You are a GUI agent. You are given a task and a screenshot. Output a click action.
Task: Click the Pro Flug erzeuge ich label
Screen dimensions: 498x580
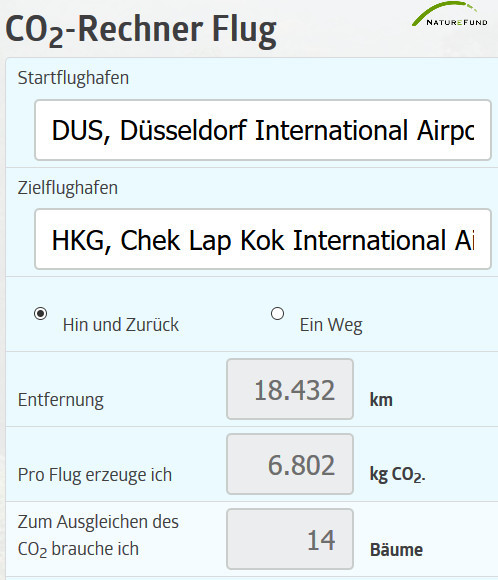[95, 475]
